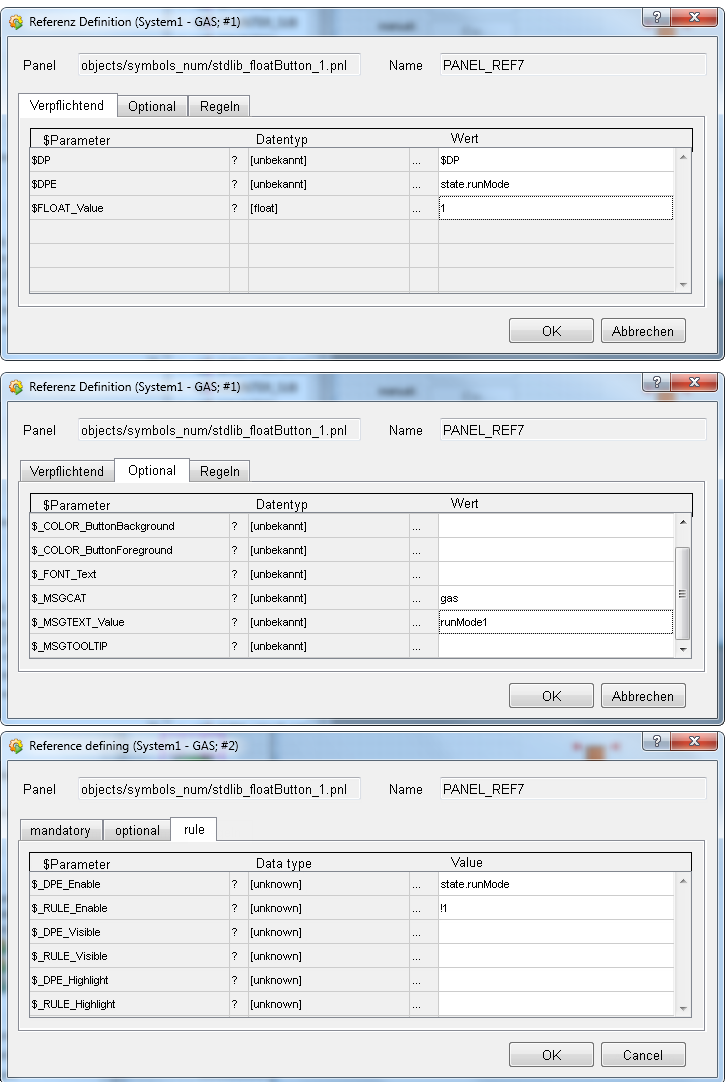Click the $FLOAT_Value Wert field
This screenshot has width=725, height=1082.
pyautogui.click(x=556, y=208)
